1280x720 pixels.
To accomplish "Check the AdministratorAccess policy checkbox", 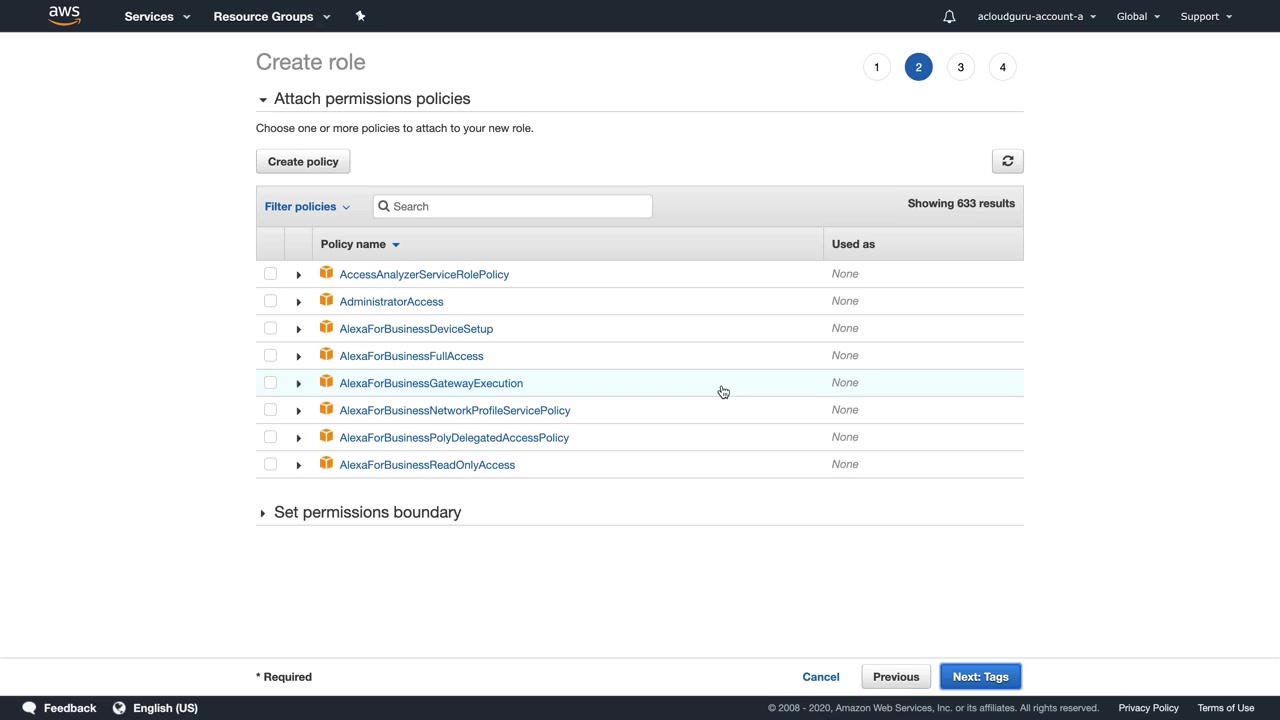I will [x=270, y=301].
